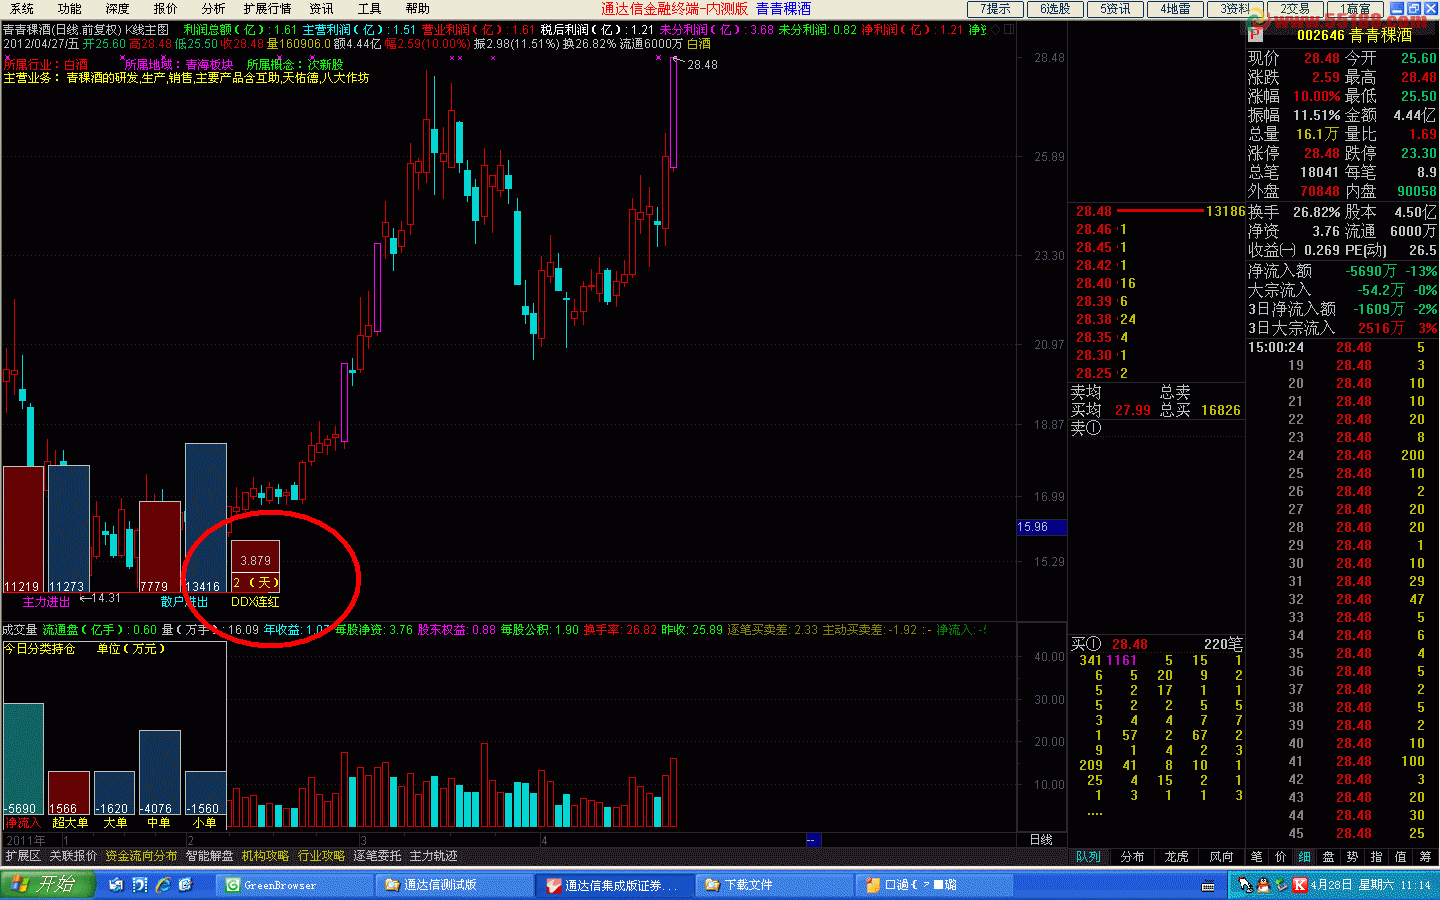1440x900 pixels.
Task: Open the 工具 menu
Action: point(369,8)
